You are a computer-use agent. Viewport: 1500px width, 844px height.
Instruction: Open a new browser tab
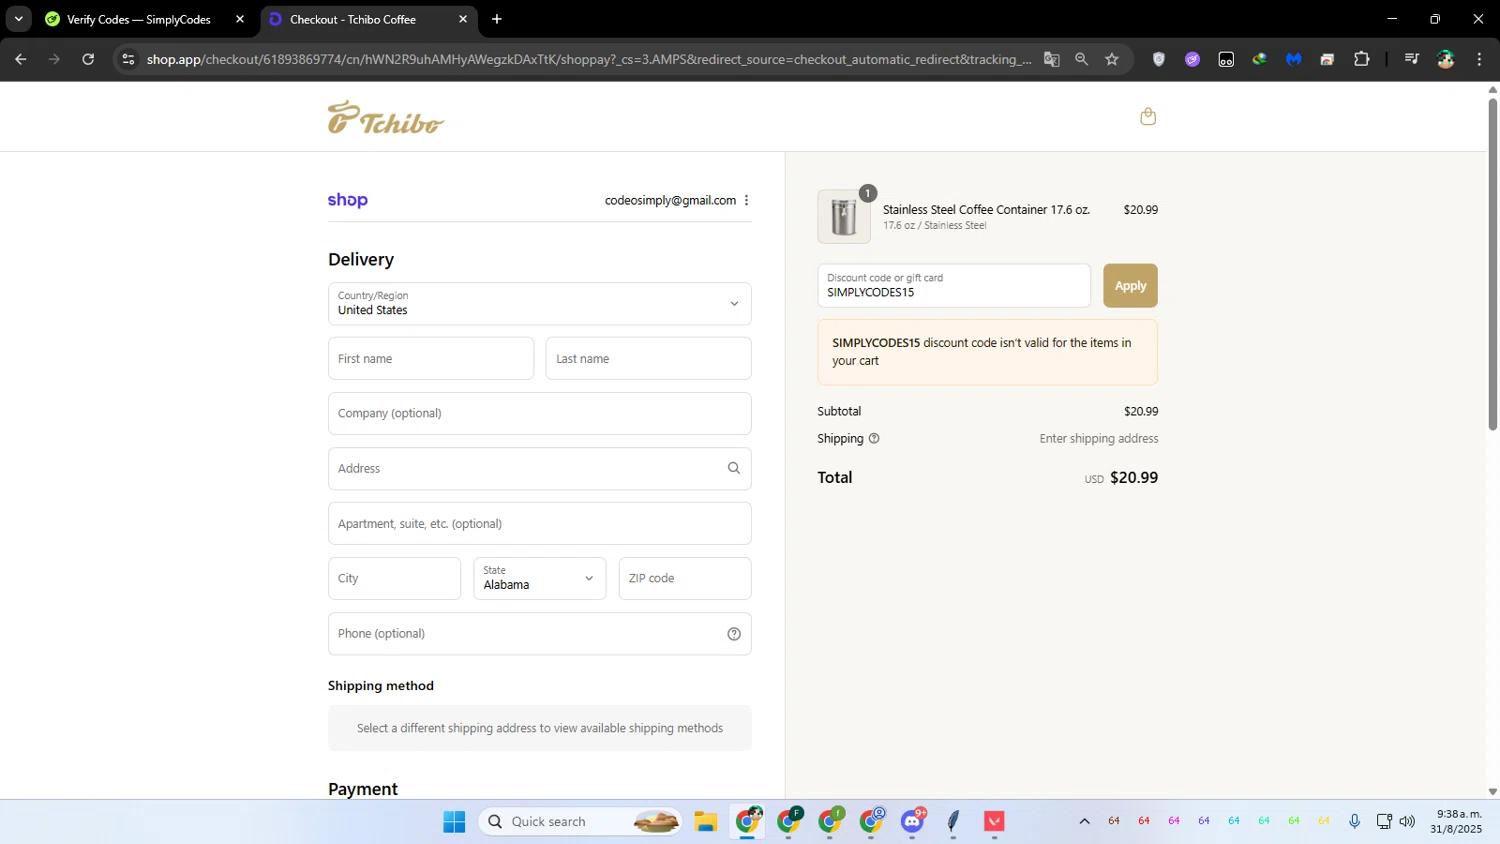pyautogui.click(x=497, y=19)
